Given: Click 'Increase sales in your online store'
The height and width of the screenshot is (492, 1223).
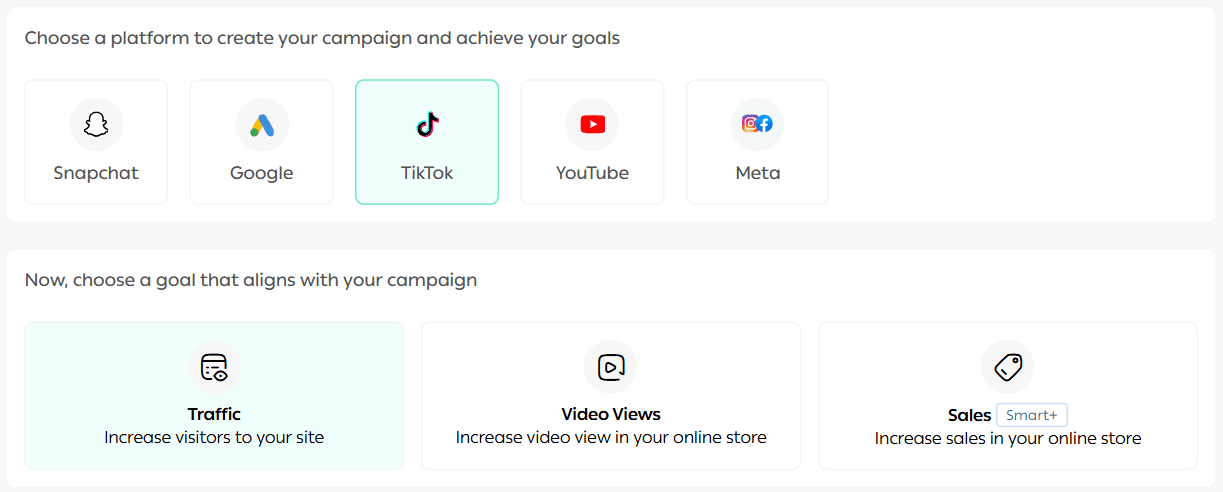Looking at the screenshot, I should click(1007, 438).
